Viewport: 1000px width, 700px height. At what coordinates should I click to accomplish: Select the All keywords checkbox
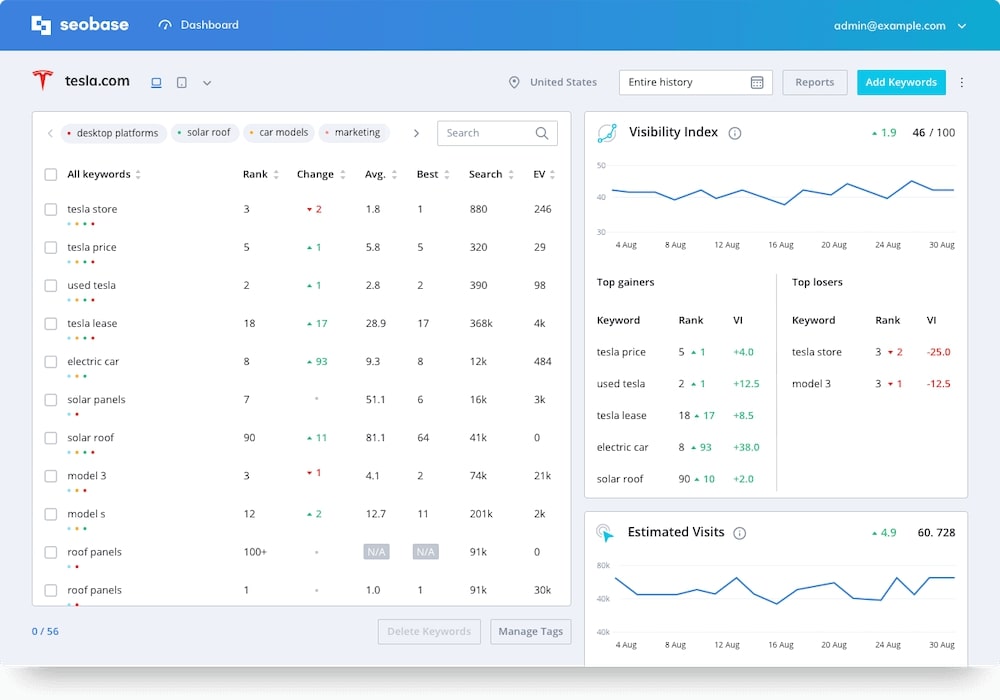click(x=51, y=175)
